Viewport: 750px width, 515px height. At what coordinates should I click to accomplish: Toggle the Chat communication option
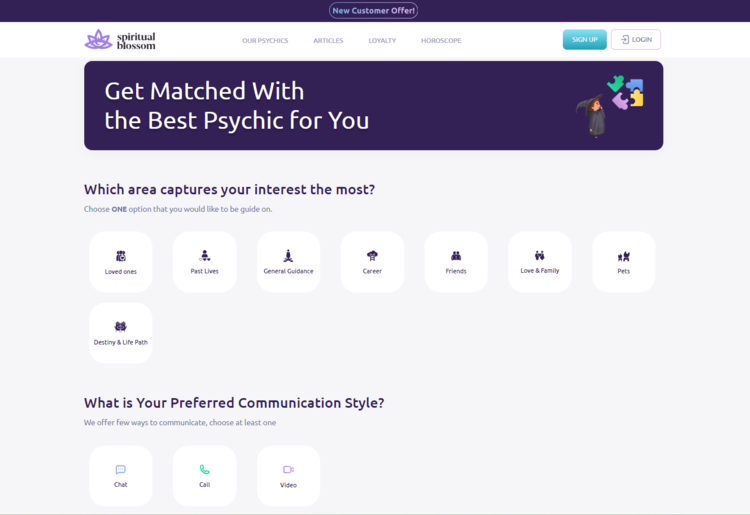(121, 470)
